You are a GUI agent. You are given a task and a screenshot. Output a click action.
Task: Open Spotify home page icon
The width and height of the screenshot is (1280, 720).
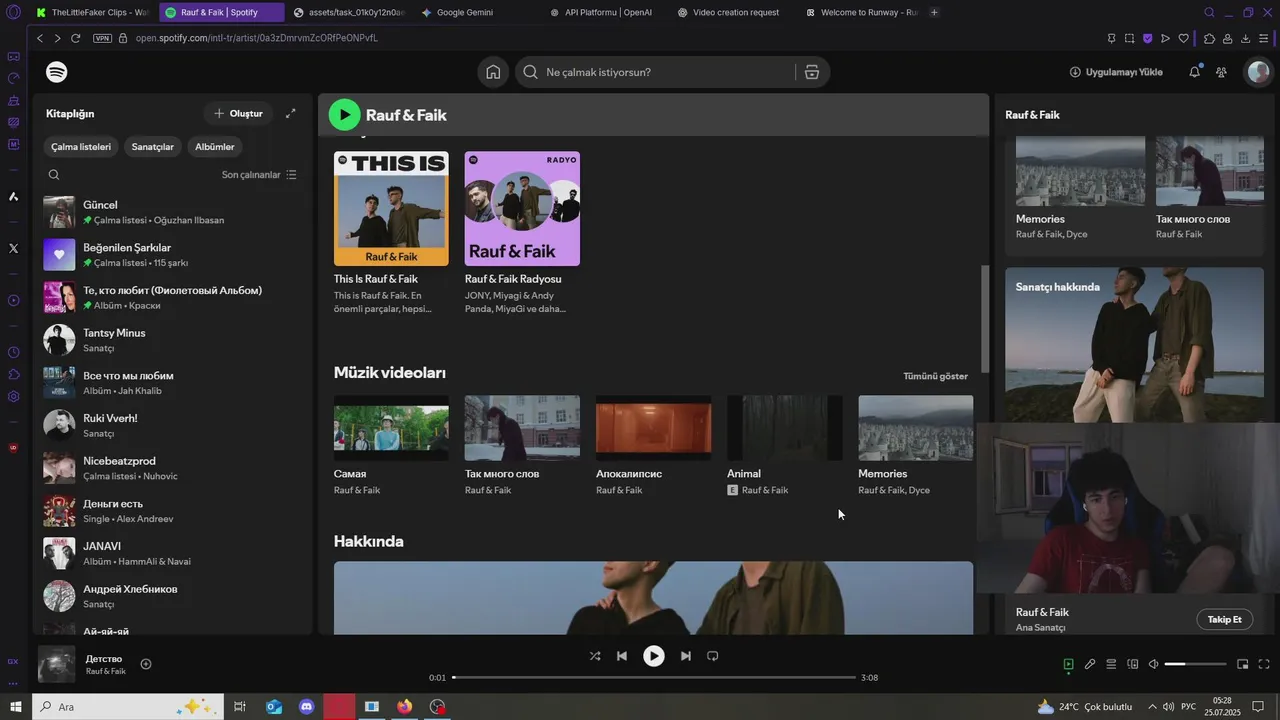click(493, 72)
